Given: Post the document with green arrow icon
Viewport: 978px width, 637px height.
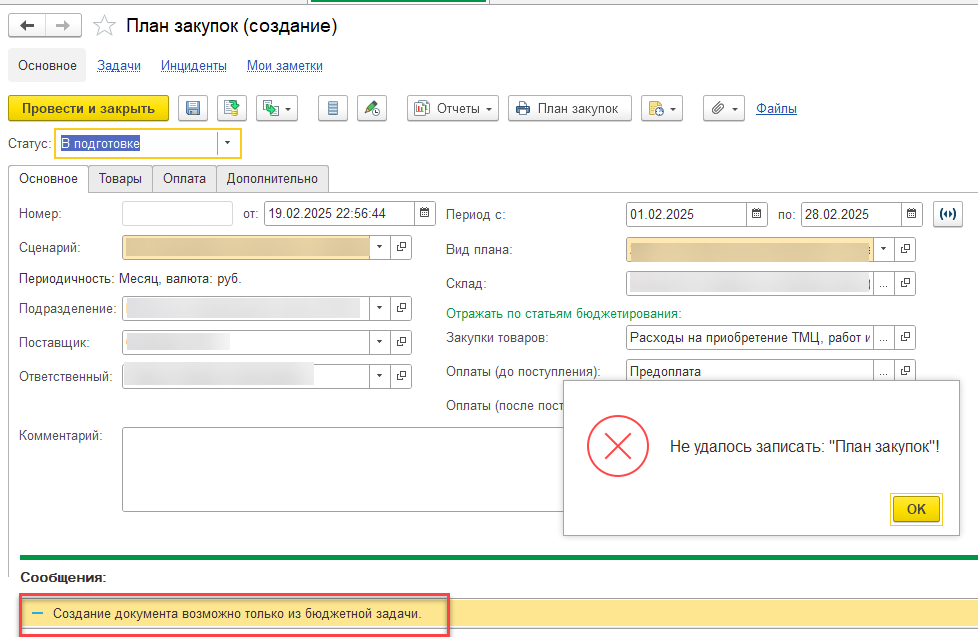Looking at the screenshot, I should 232,109.
